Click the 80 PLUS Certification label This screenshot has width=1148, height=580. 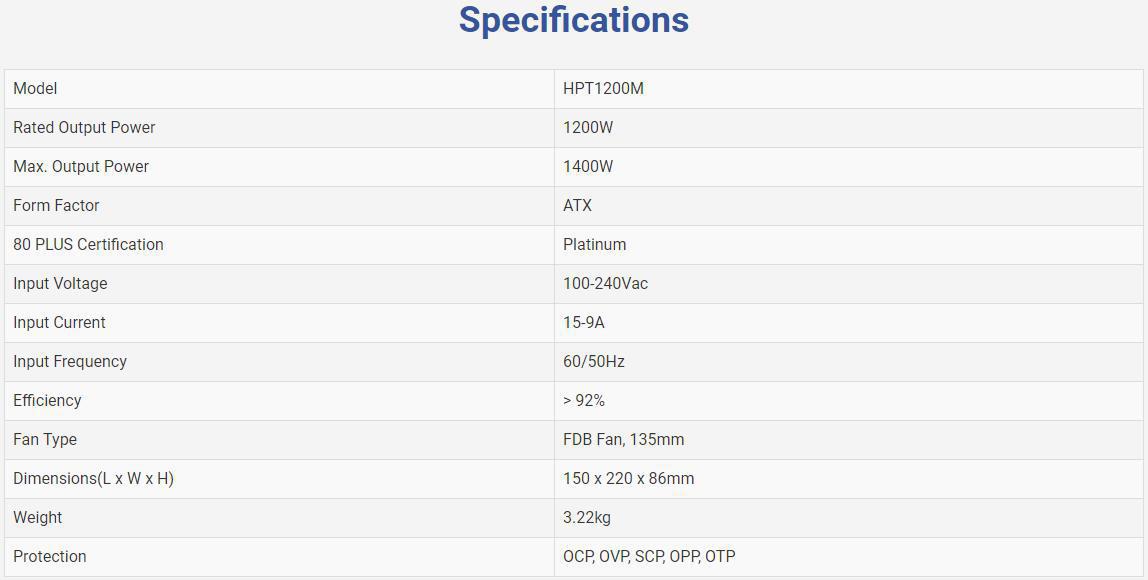(x=88, y=245)
